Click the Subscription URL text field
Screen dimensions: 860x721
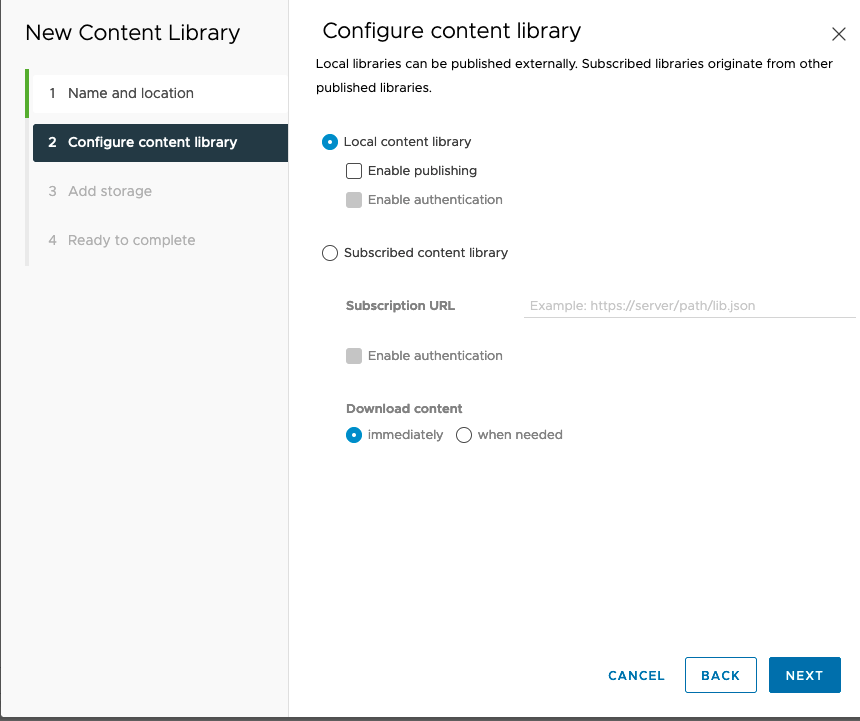pos(688,306)
